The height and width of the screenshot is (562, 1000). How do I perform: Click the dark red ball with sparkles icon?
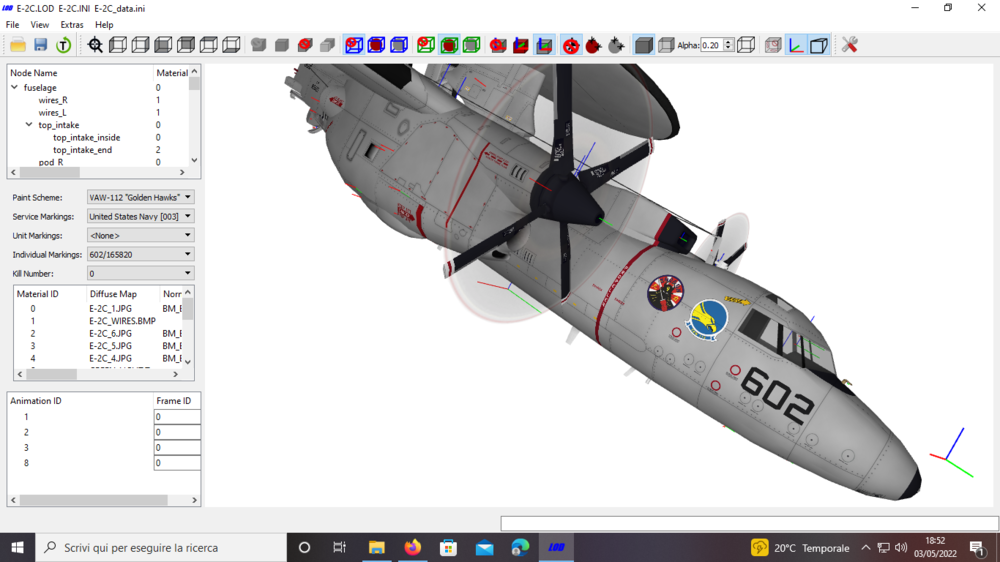(x=593, y=45)
